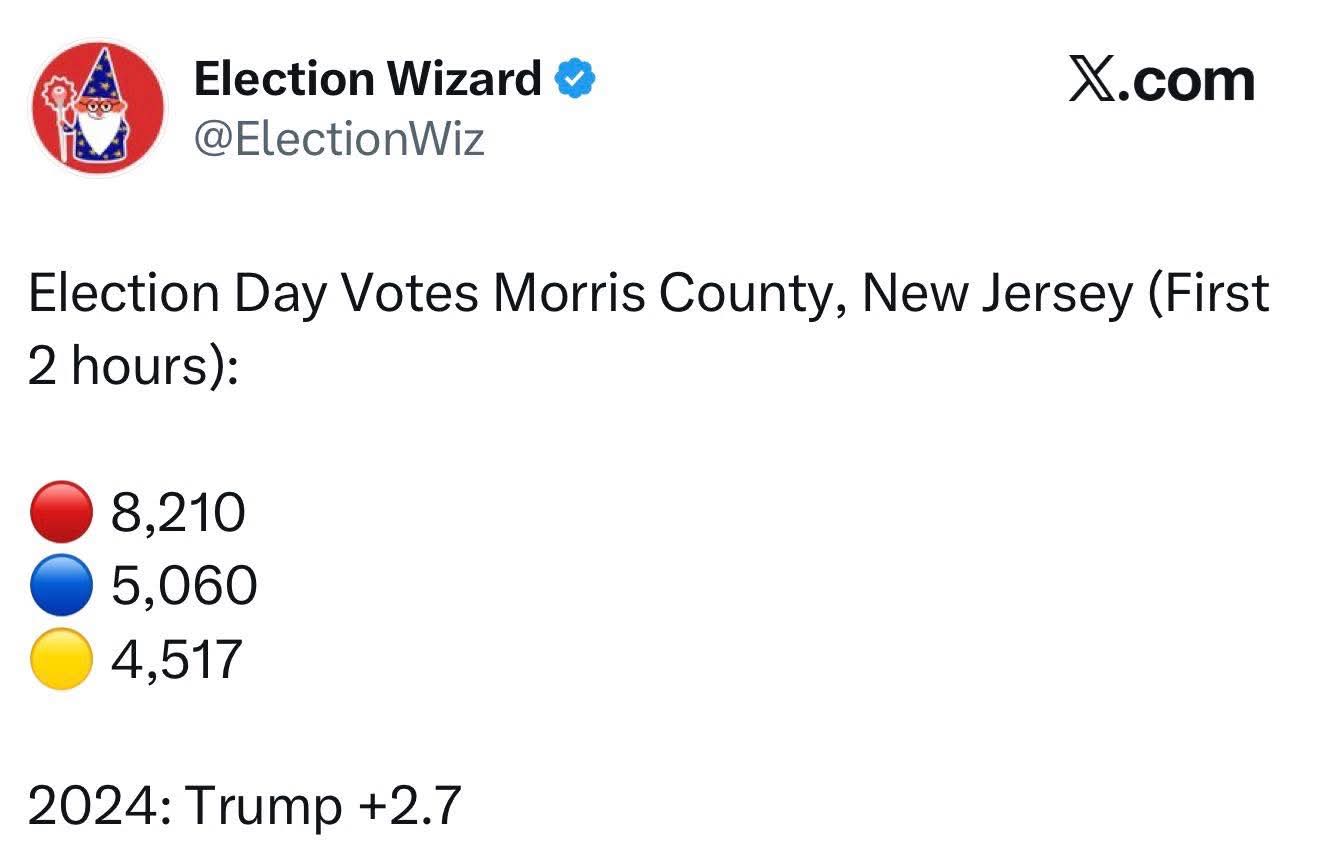
Task: Click the words New Jersey
Action: coord(997,294)
